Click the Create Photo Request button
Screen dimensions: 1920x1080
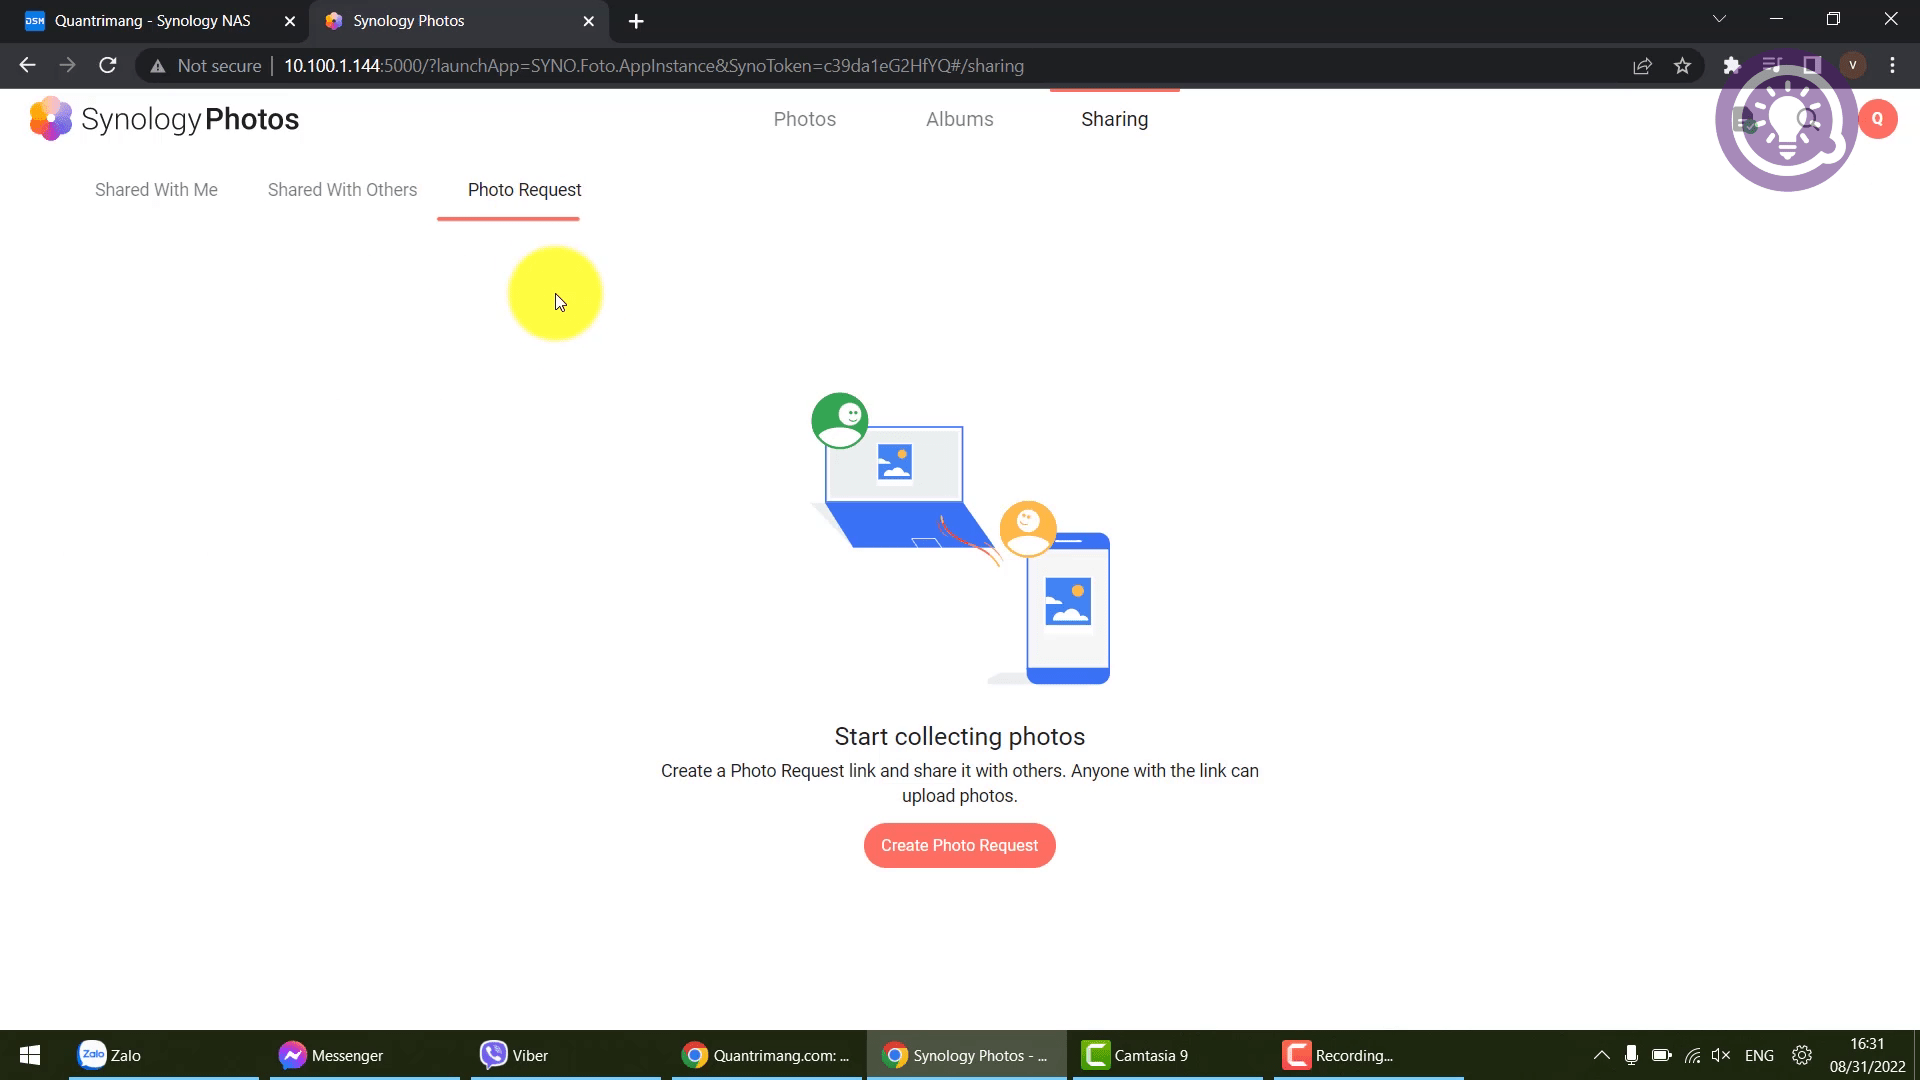960,846
